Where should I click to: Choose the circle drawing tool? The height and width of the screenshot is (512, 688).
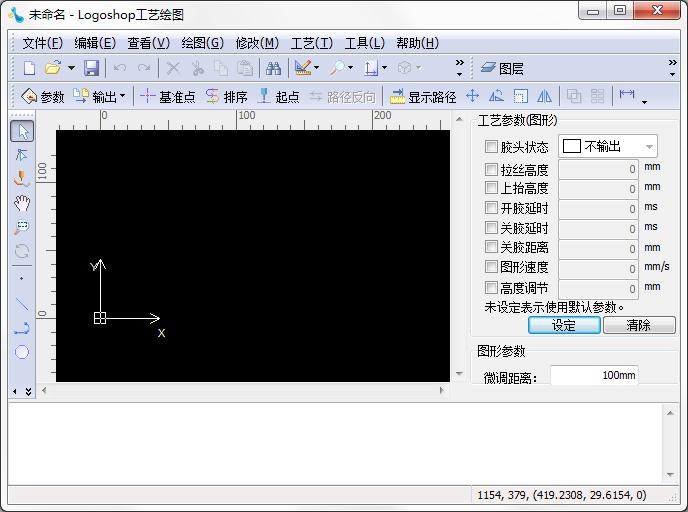point(22,352)
